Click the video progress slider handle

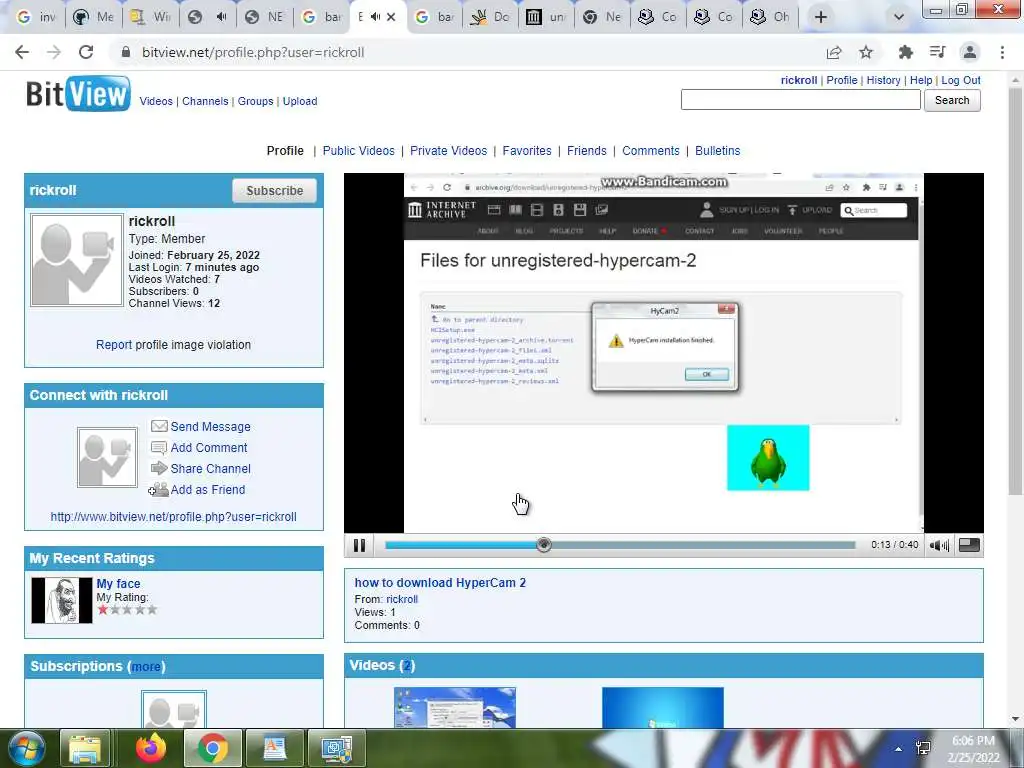(x=543, y=545)
